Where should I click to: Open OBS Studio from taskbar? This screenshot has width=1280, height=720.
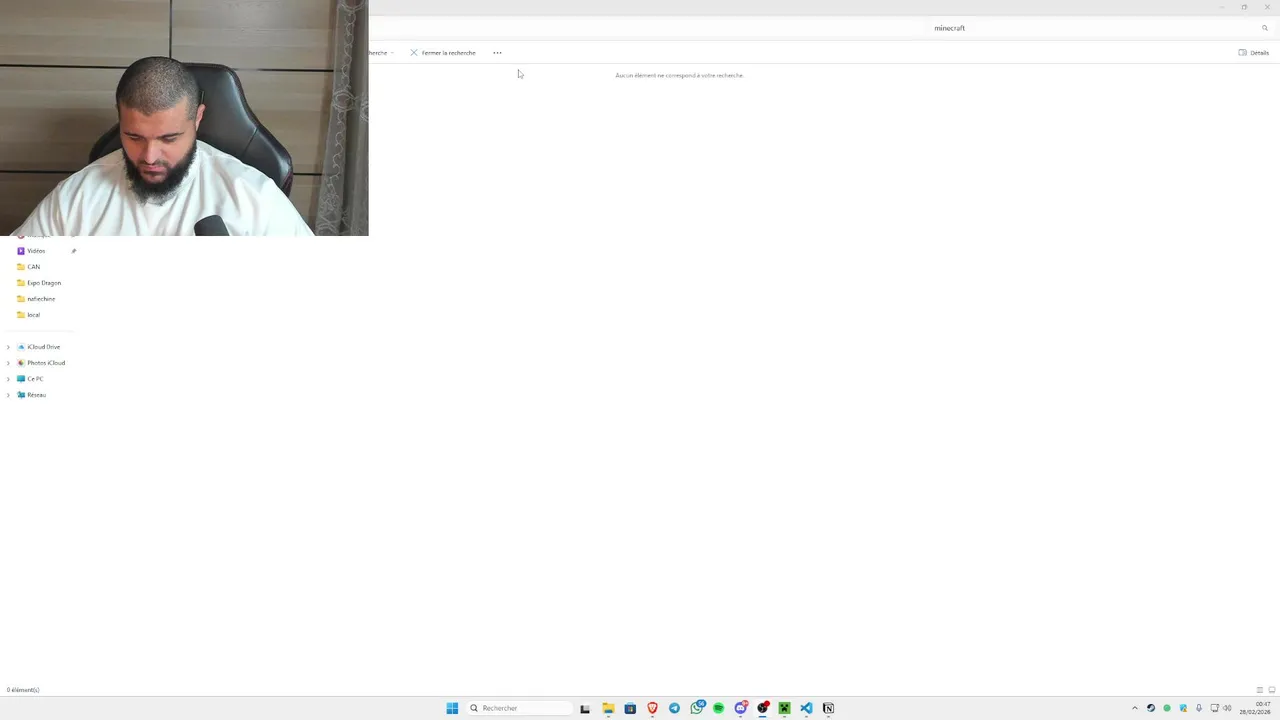[x=763, y=708]
